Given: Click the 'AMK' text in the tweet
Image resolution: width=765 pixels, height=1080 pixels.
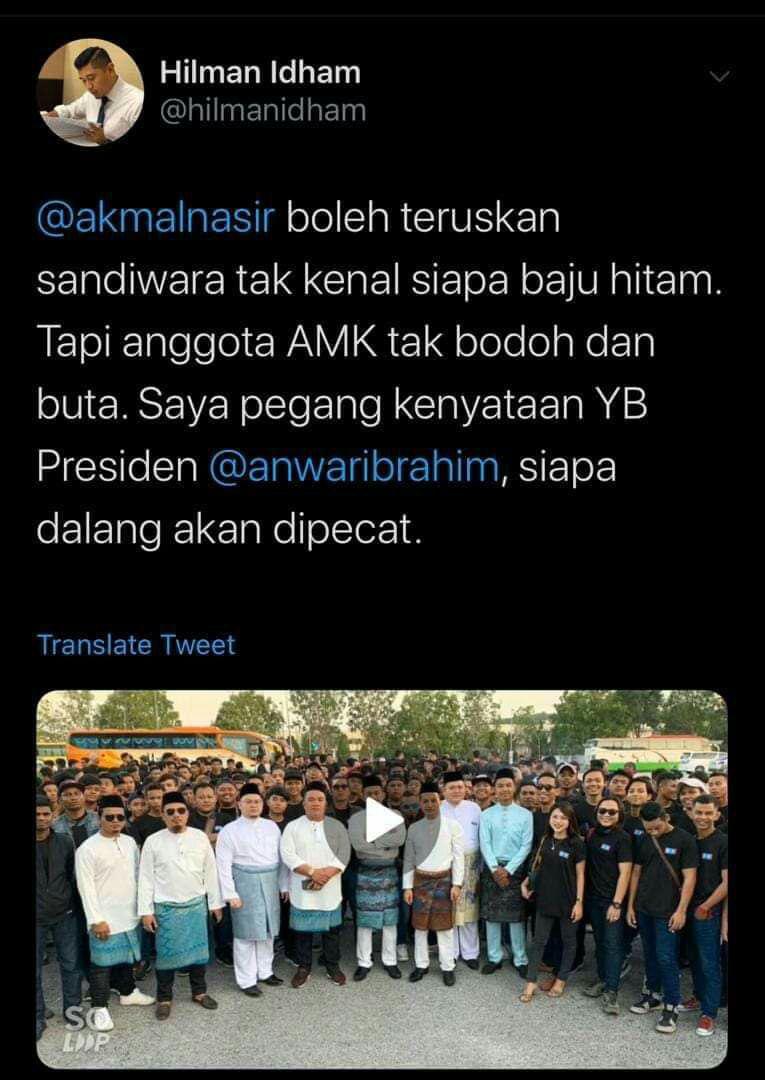Looking at the screenshot, I should point(332,343).
